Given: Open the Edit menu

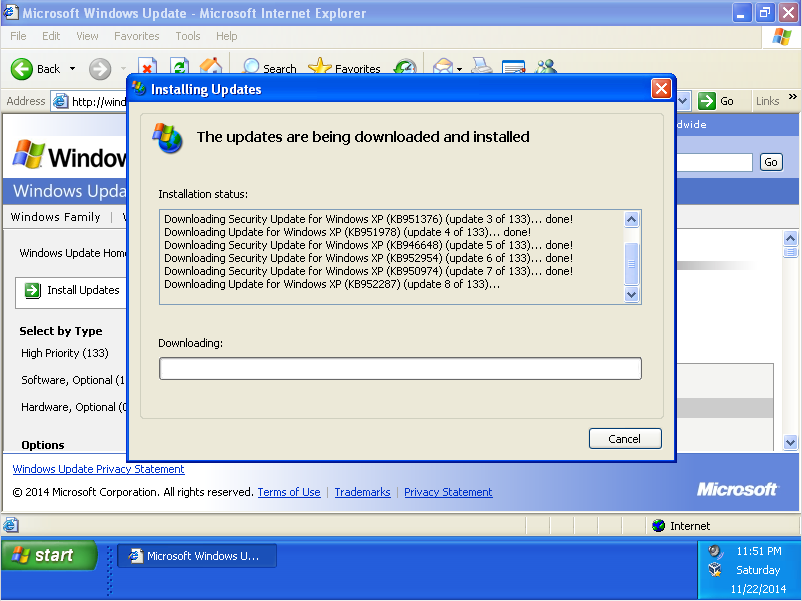Looking at the screenshot, I should [x=51, y=36].
